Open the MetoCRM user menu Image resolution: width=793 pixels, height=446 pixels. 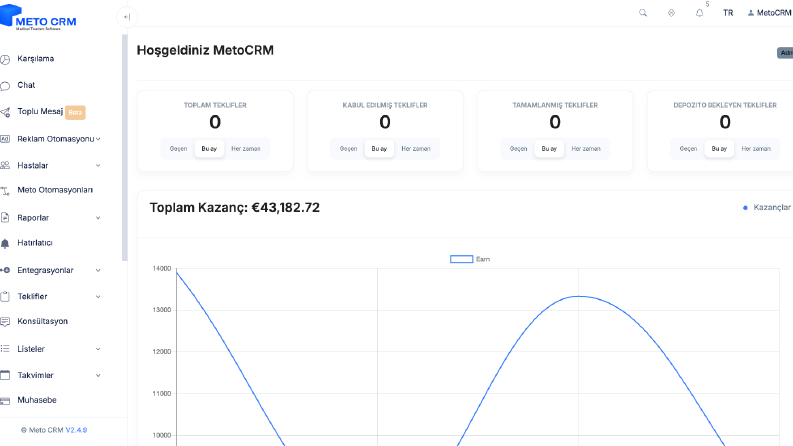(769, 13)
